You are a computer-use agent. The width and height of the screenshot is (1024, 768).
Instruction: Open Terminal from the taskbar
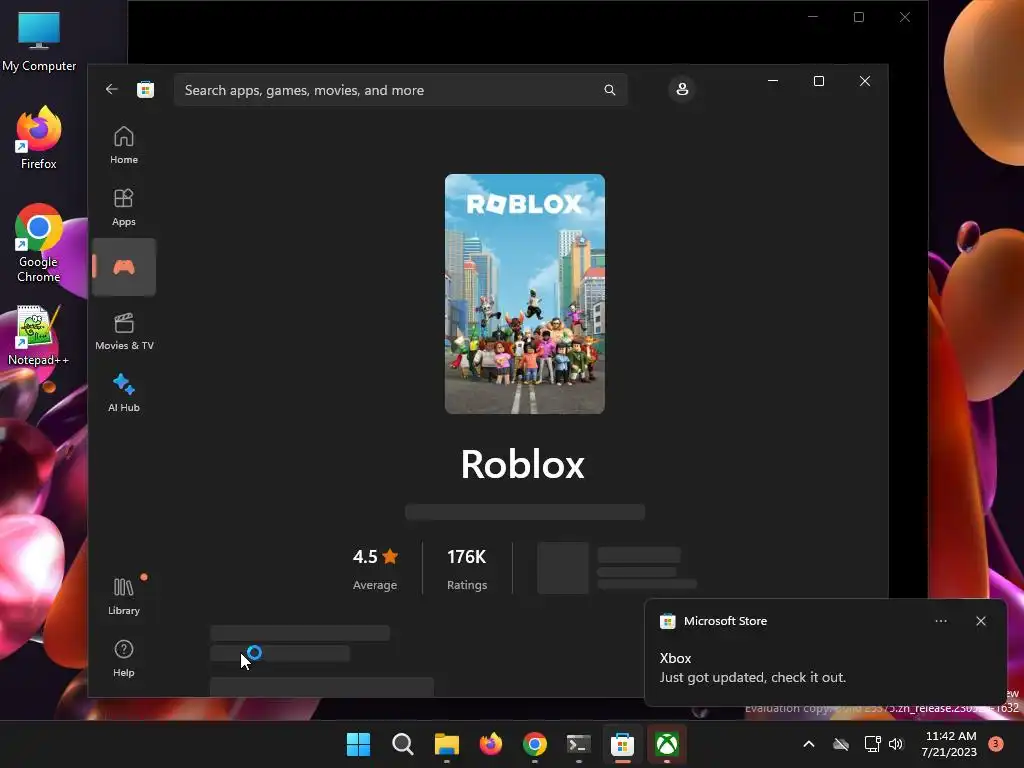point(579,744)
